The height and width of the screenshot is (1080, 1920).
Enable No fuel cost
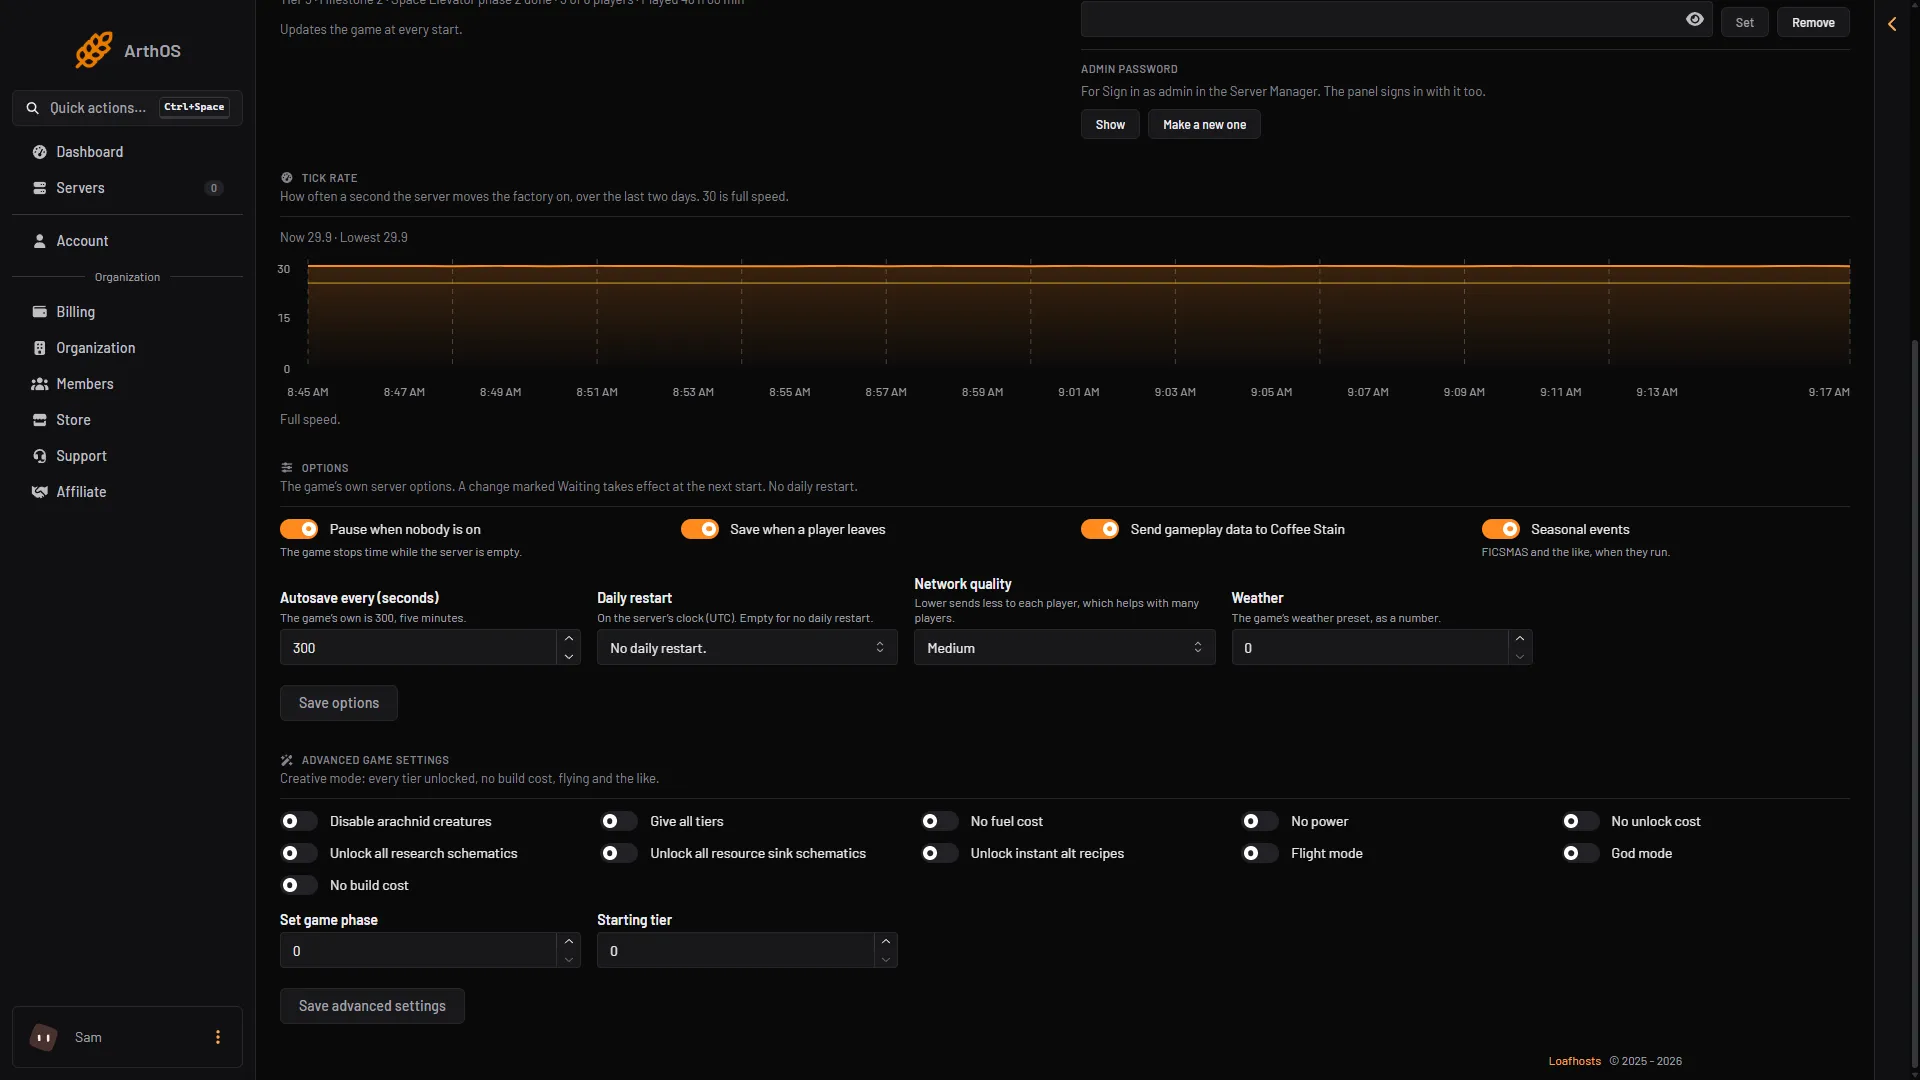pos(940,821)
